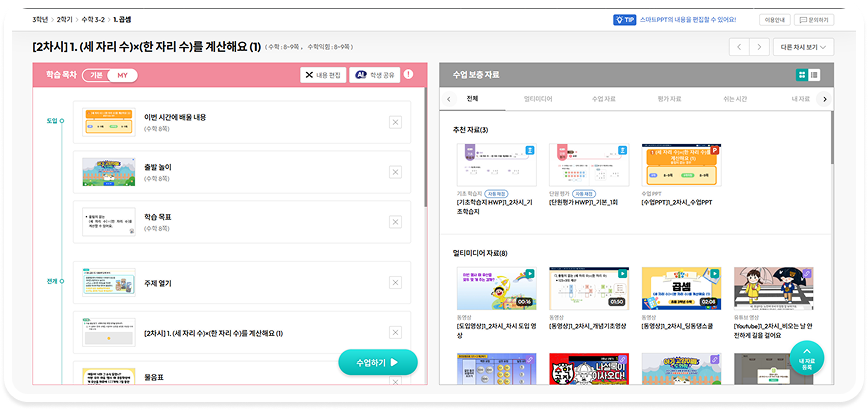Viewport: 868px width, 410px height.
Task: Open the 쉬는 시간 tab
Action: pos(734,99)
